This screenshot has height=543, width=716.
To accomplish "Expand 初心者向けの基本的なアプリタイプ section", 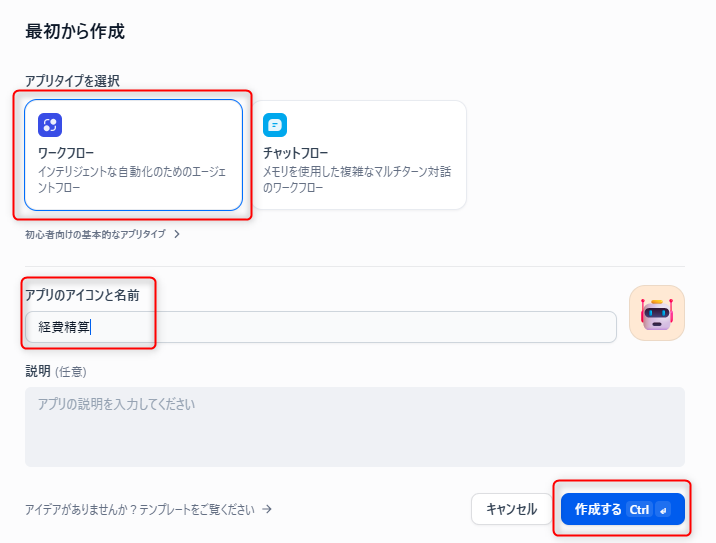I will [95, 234].
